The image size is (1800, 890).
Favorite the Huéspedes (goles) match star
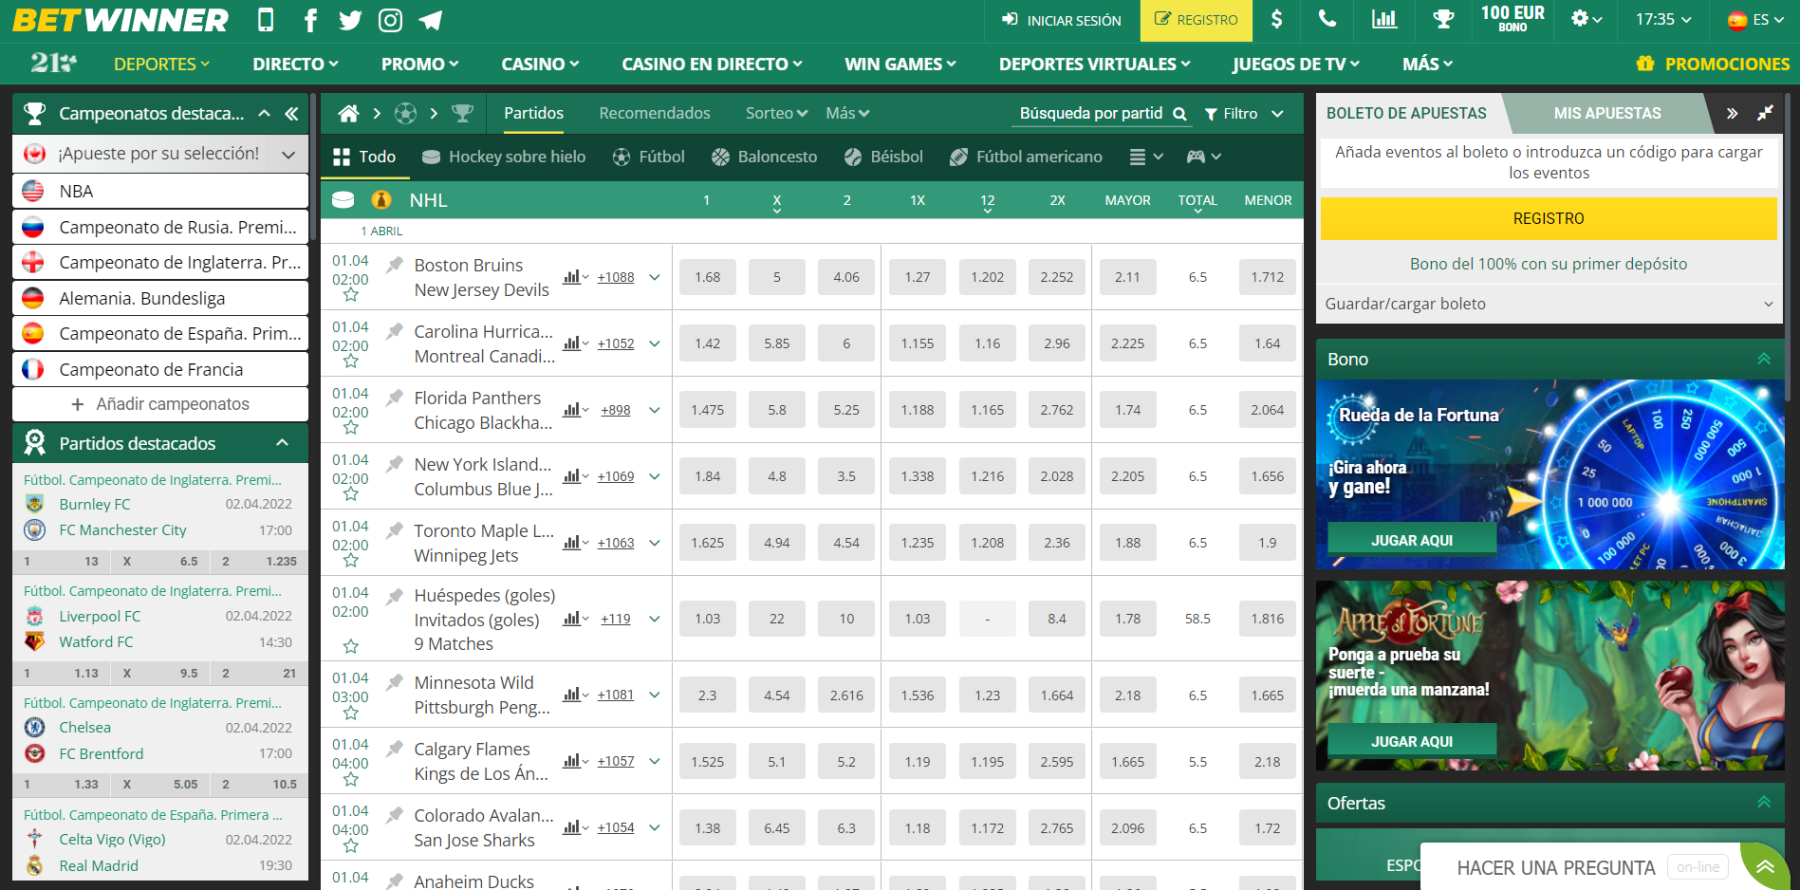point(351,646)
